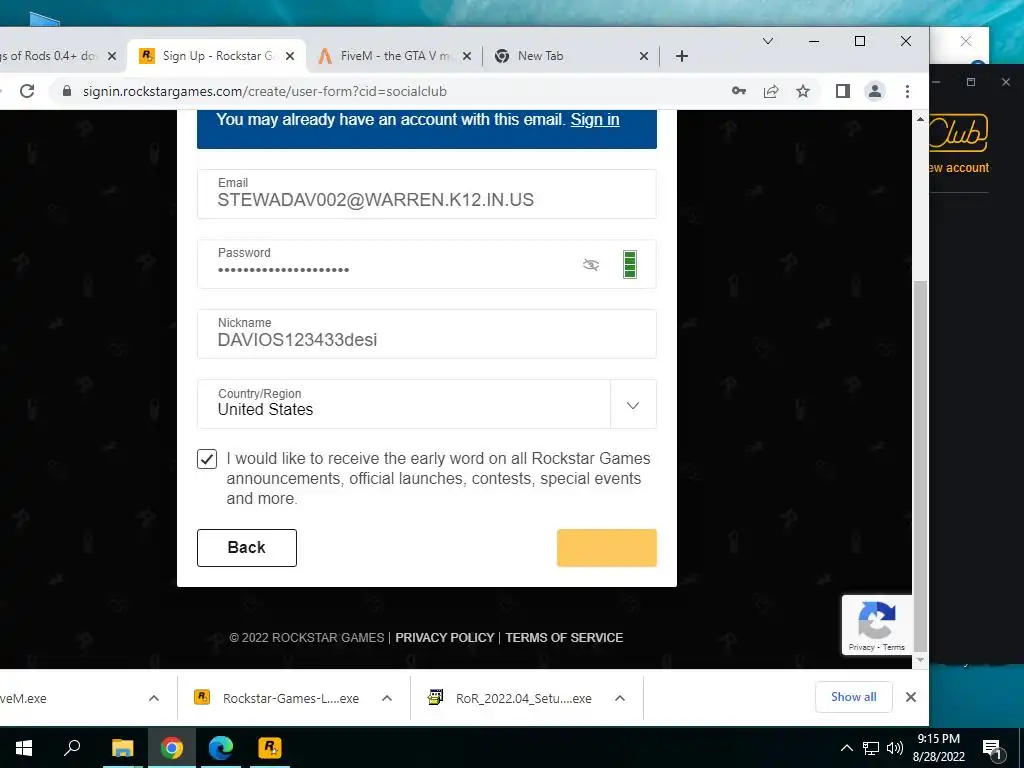Viewport: 1024px width, 768px height.
Task: Bookmark this page with star icon
Action: [x=803, y=91]
